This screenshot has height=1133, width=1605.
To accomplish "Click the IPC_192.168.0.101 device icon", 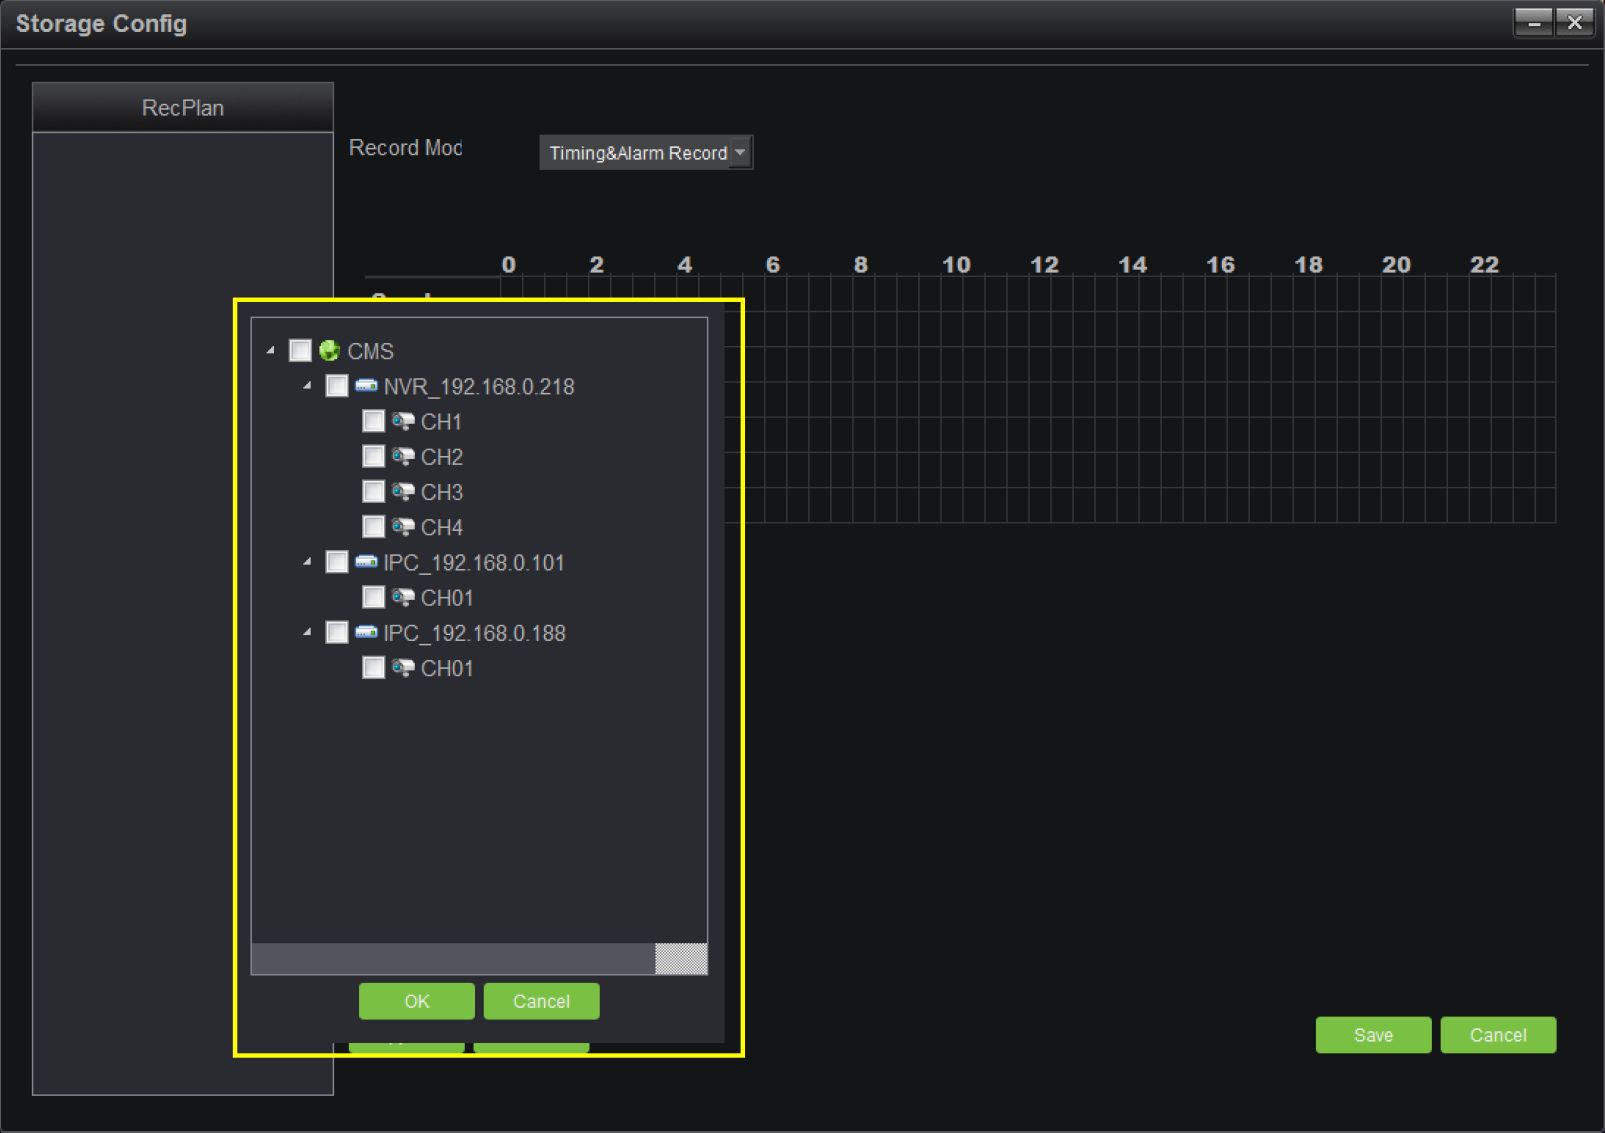I will click(x=366, y=562).
